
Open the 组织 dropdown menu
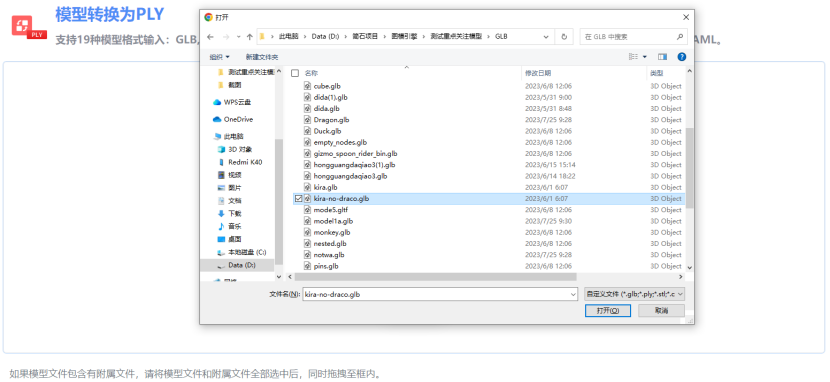coord(220,57)
